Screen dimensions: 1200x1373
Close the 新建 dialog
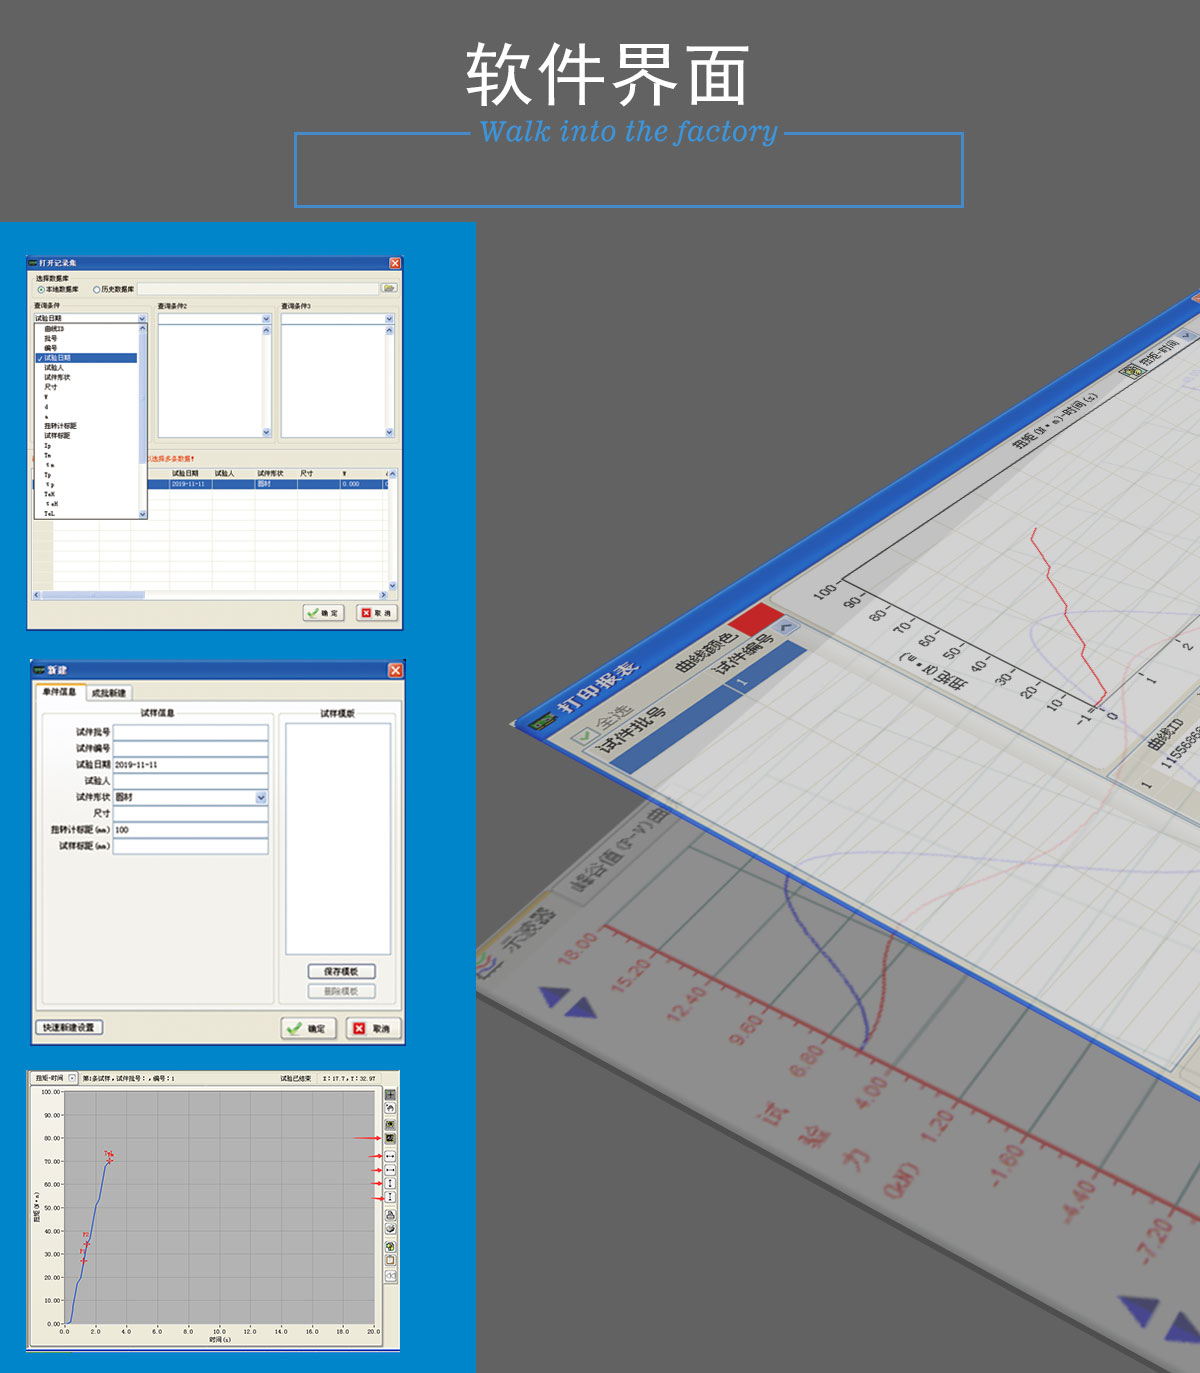[395, 670]
